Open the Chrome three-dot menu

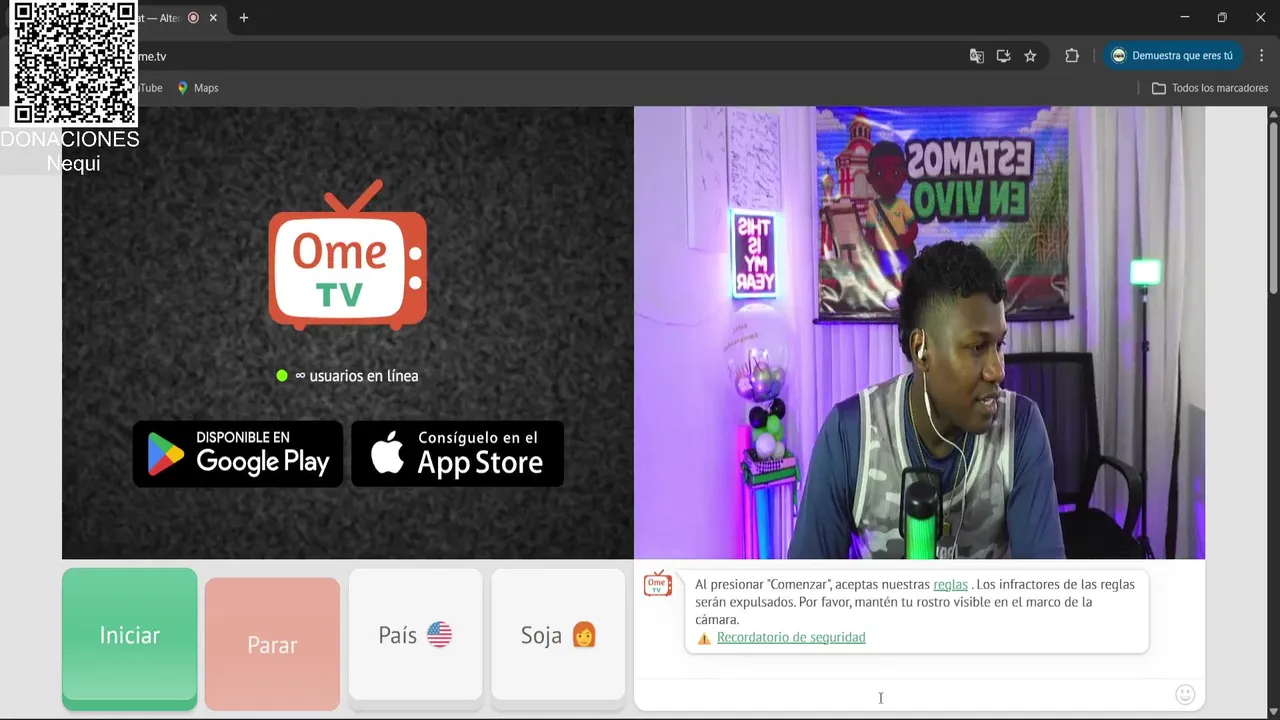coord(1261,56)
